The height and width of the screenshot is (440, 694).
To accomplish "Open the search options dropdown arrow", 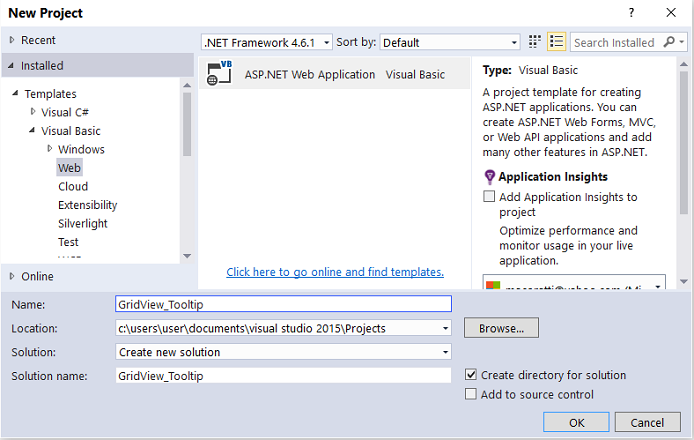I will pos(682,42).
